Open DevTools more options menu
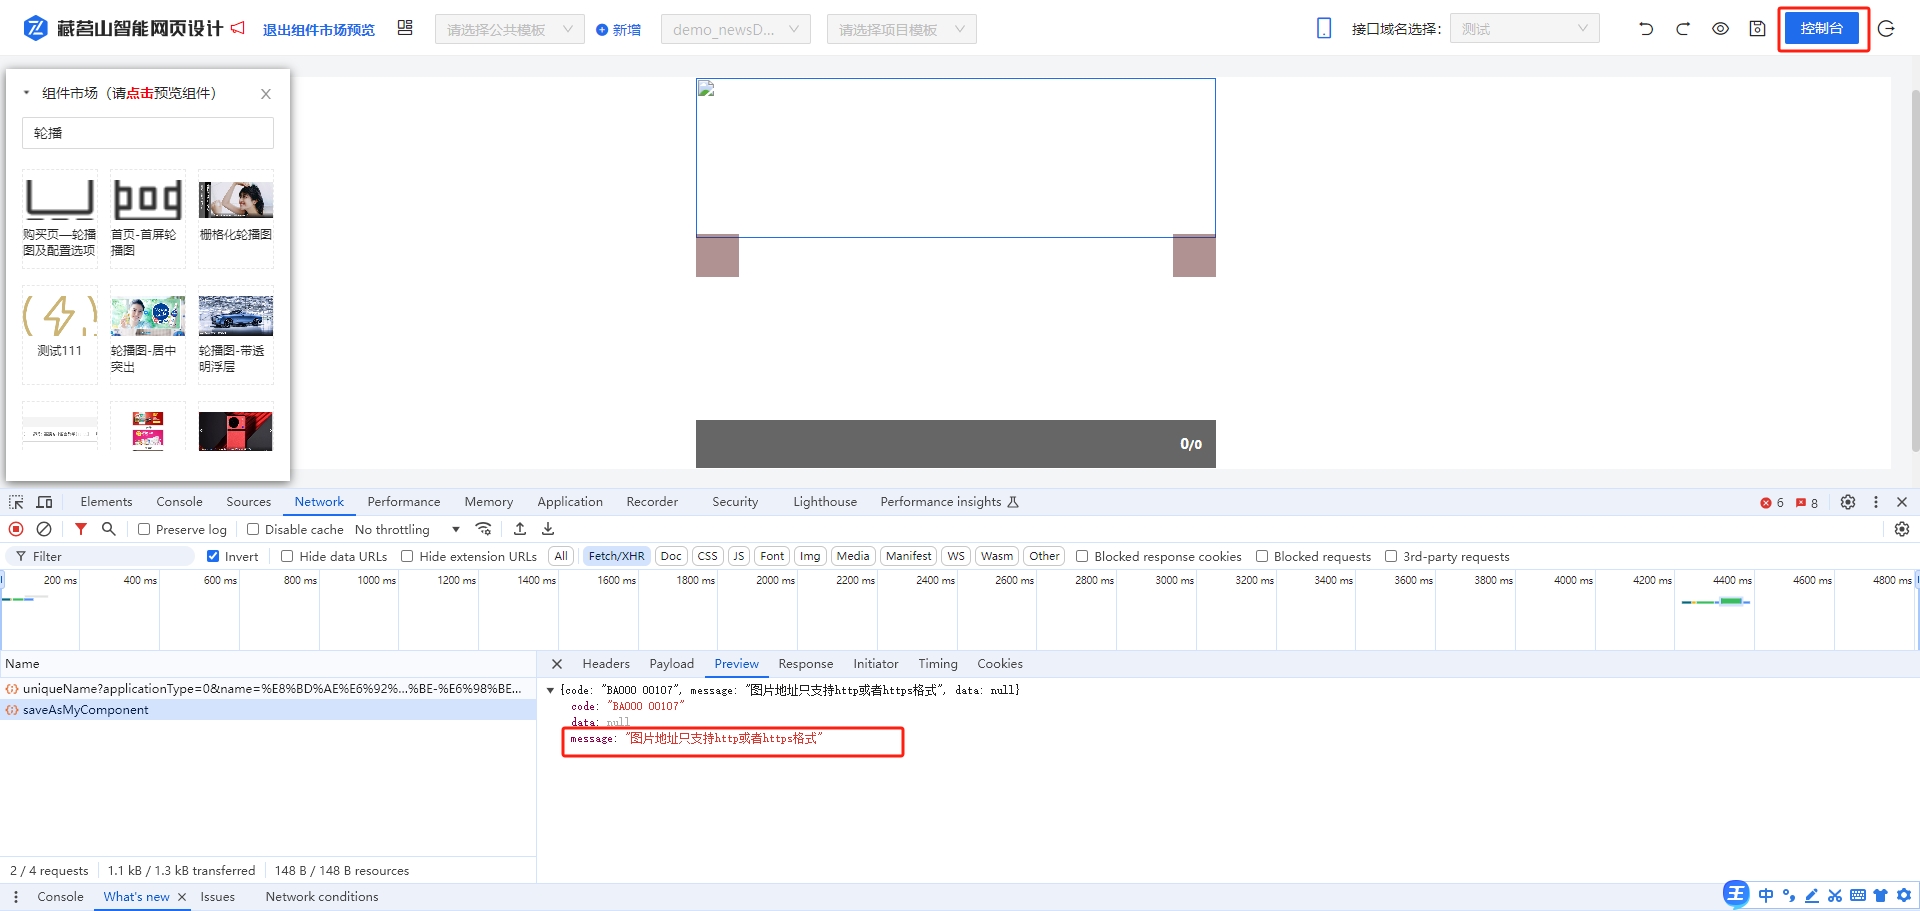The height and width of the screenshot is (911, 1920). point(1876,502)
